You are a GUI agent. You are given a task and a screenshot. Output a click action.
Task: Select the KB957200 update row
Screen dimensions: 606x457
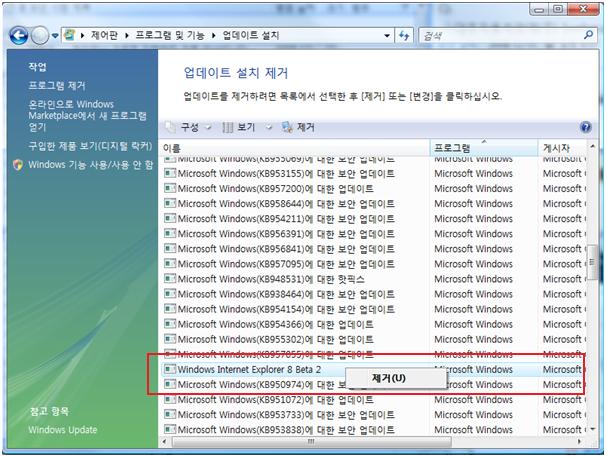(x=373, y=189)
